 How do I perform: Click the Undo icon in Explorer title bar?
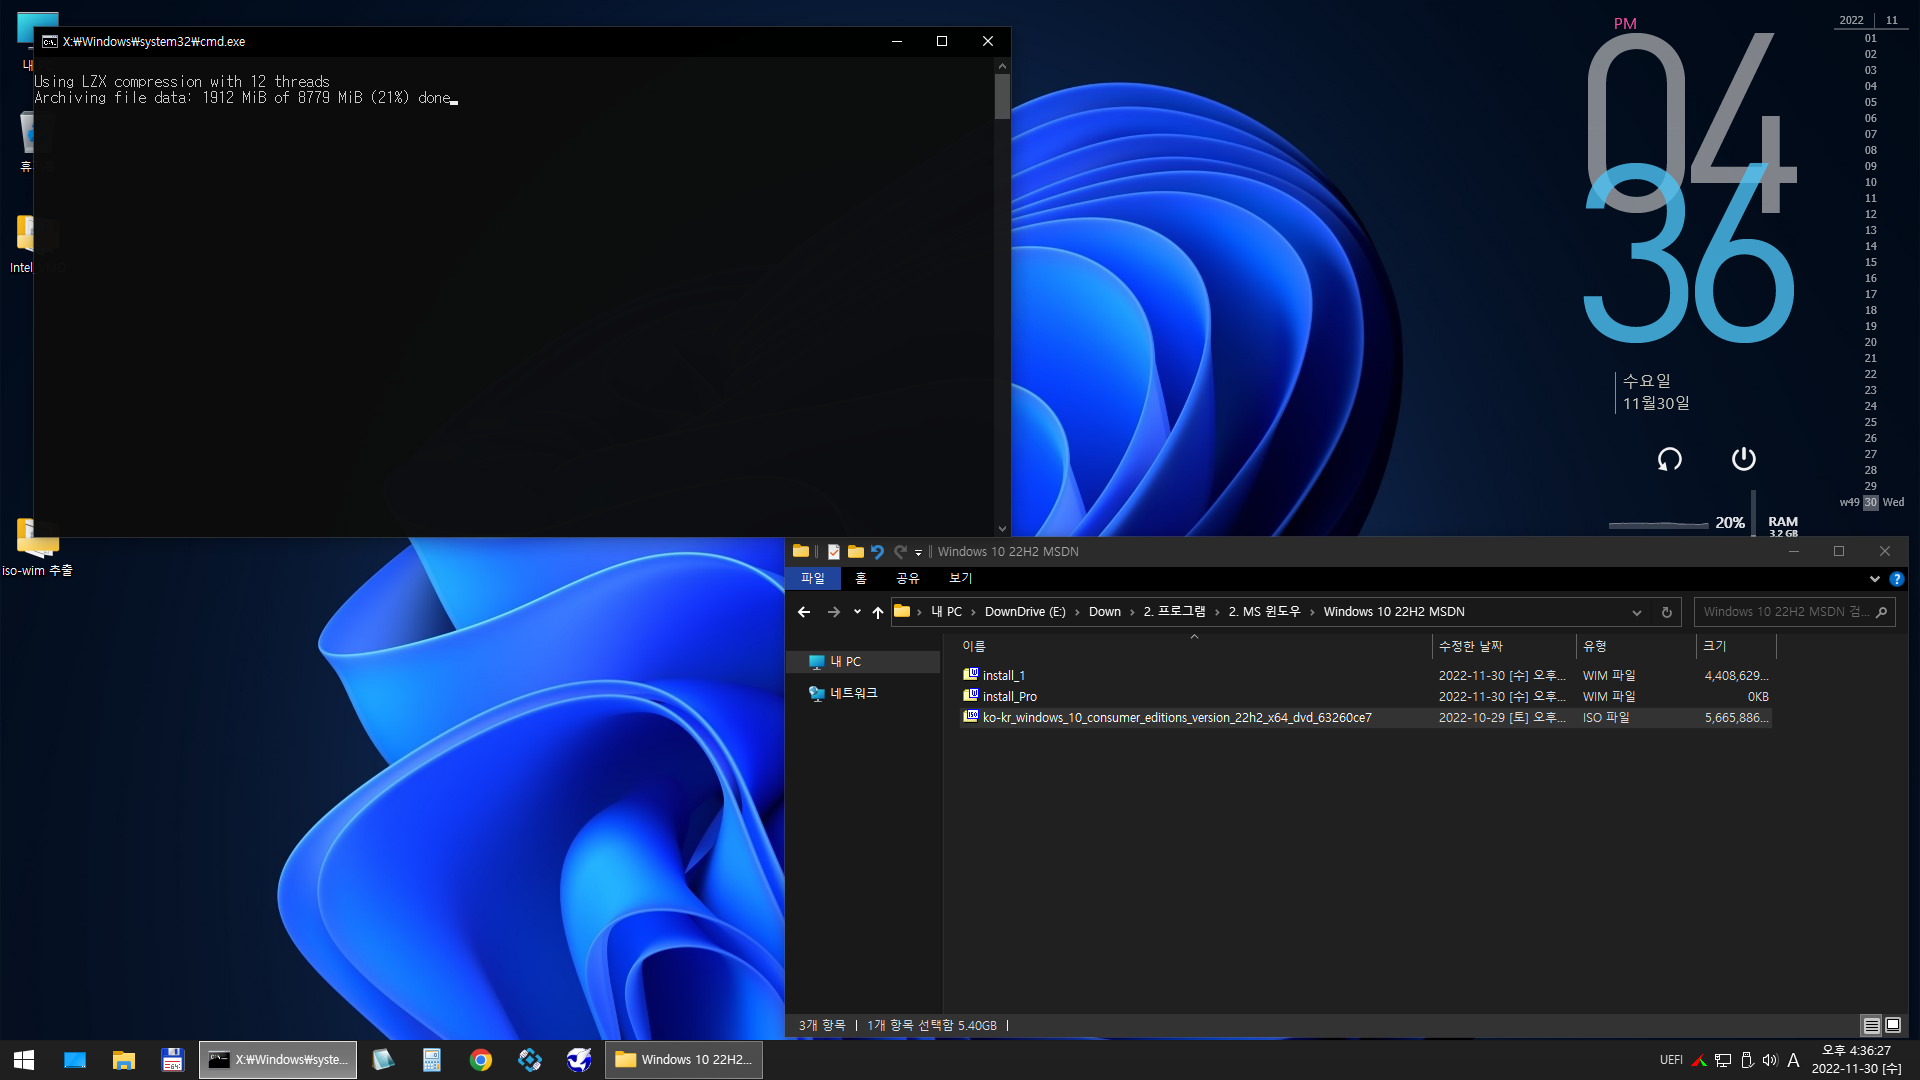point(878,551)
